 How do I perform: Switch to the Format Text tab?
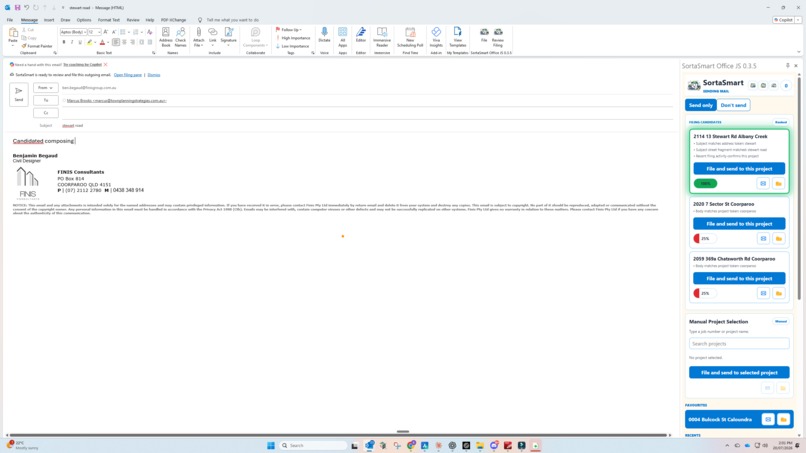point(108,20)
